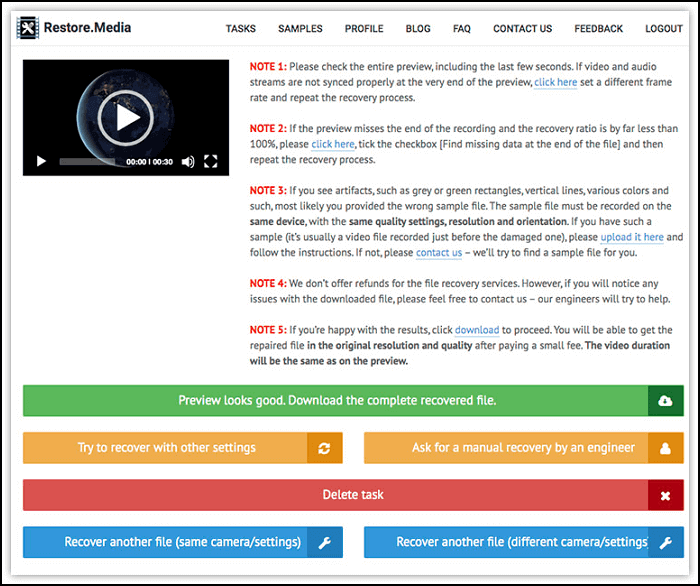Toggle fullscreen on the video preview
The image size is (700, 586).
coord(211,161)
